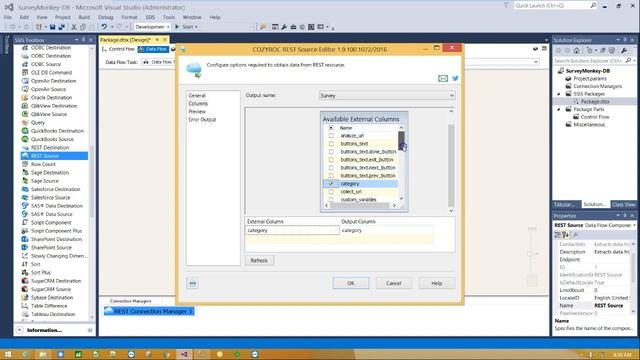Select QuickBooks Source in the toolbox

[52, 139]
